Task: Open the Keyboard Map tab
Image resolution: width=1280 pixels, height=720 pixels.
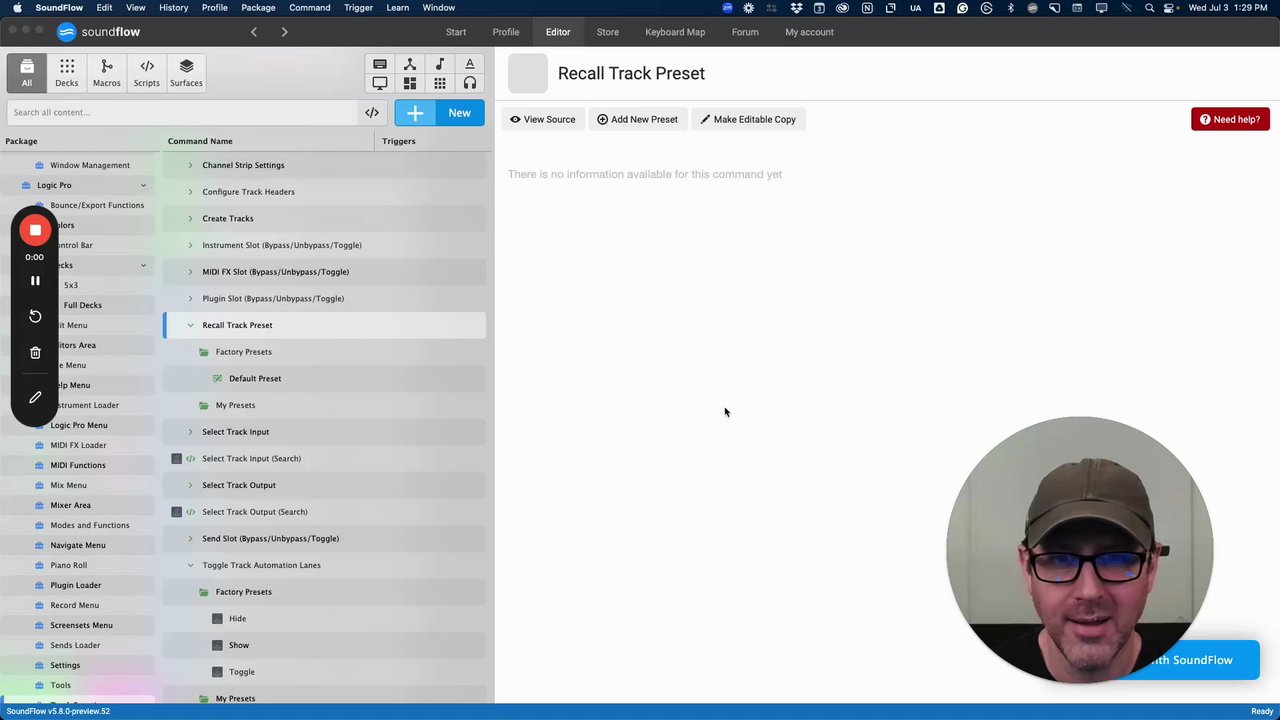Action: [x=675, y=32]
